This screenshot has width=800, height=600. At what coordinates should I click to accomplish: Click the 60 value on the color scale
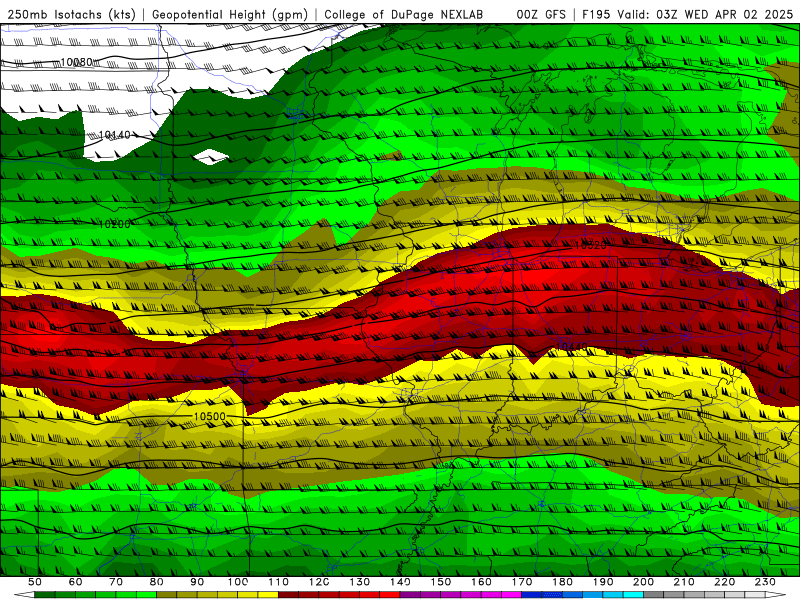[x=76, y=582]
